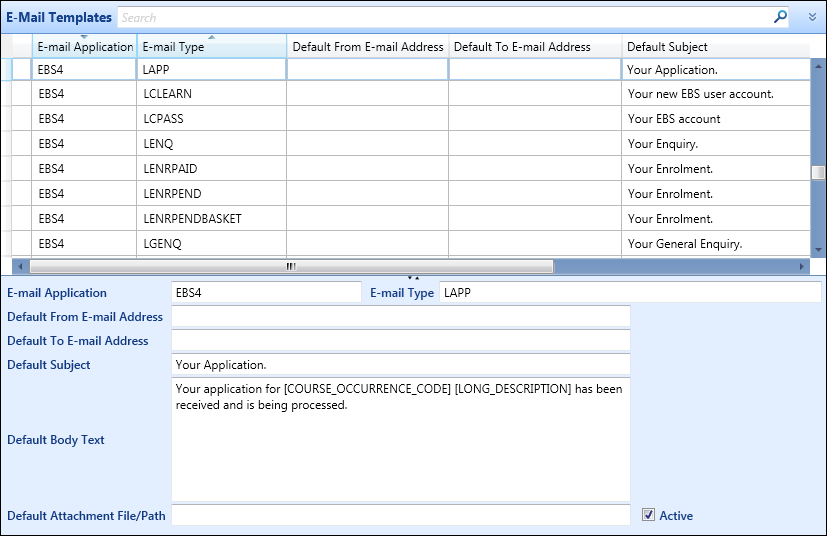Viewport: 827px width, 536px height.
Task: Click into the Default Body Text area
Action: pyautogui.click(x=401, y=439)
